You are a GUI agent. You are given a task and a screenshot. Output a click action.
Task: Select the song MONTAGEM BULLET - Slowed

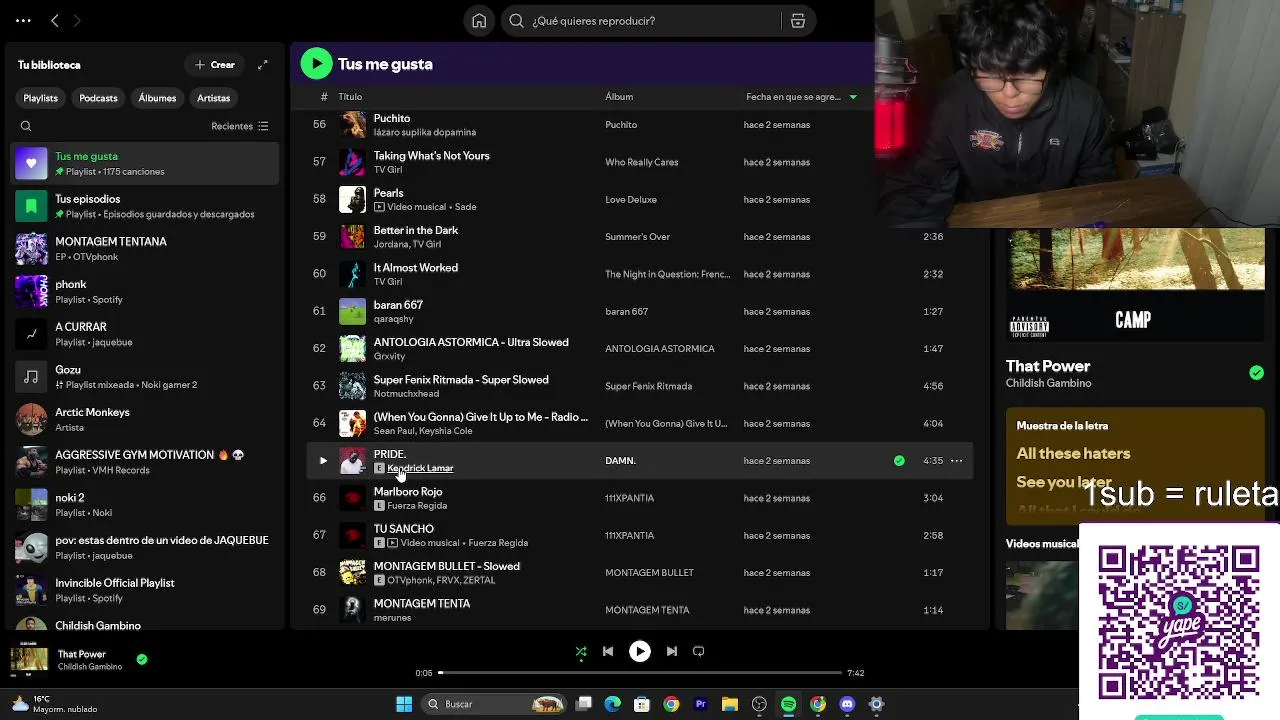pos(640,573)
